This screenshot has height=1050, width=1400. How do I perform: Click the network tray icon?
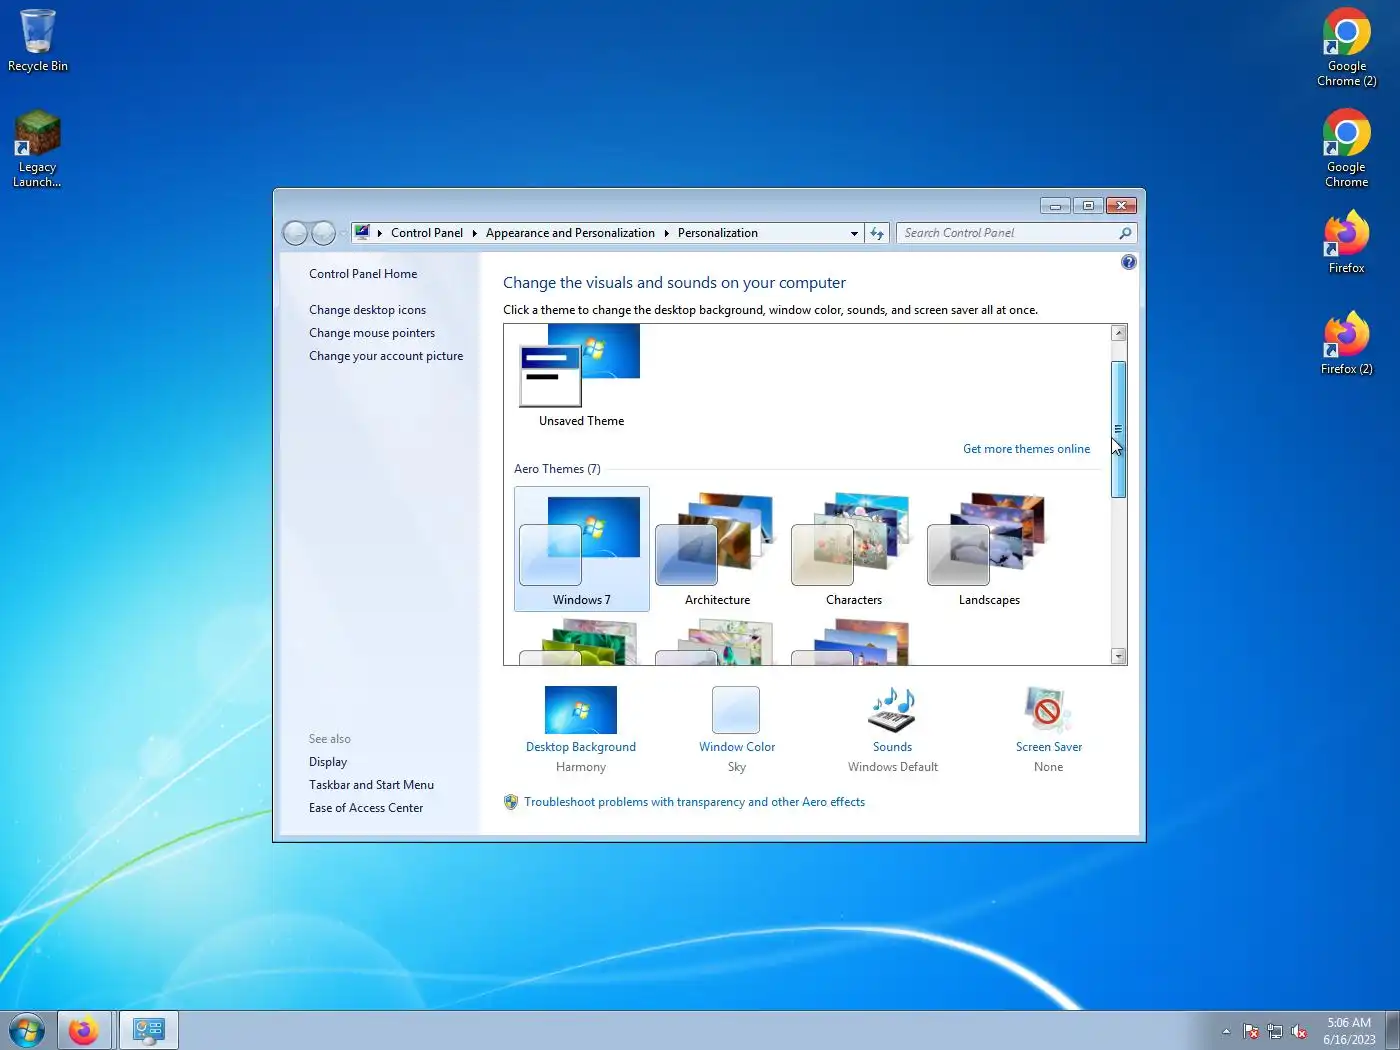coord(1274,1031)
